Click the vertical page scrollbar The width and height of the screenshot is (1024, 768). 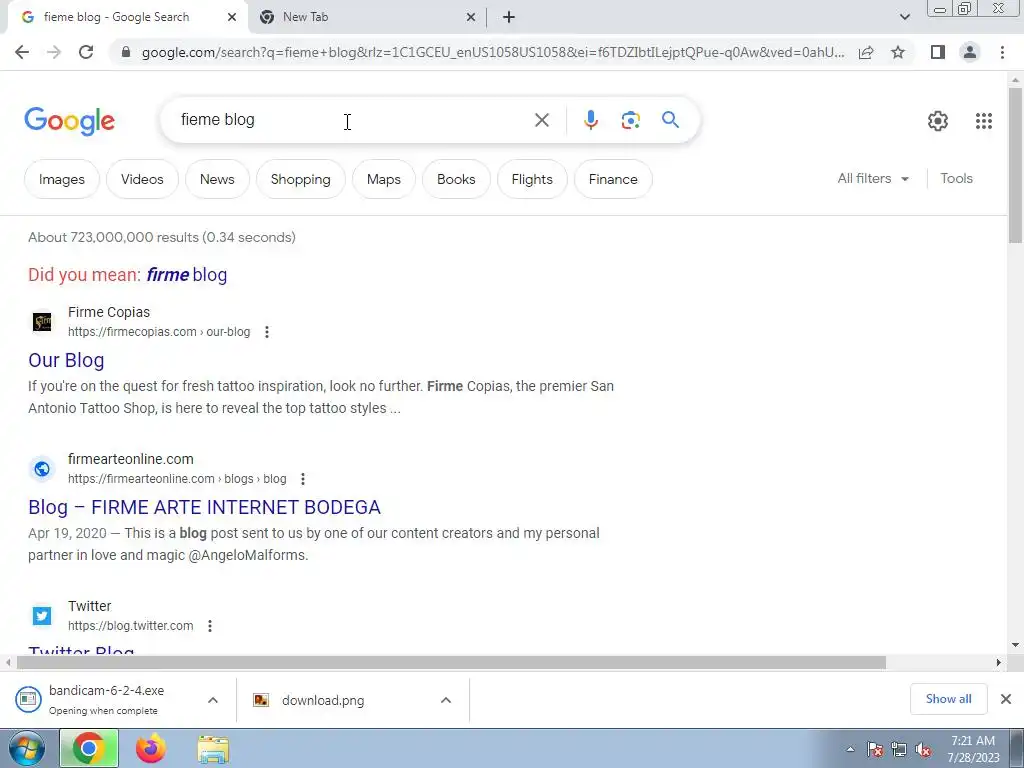1015,166
